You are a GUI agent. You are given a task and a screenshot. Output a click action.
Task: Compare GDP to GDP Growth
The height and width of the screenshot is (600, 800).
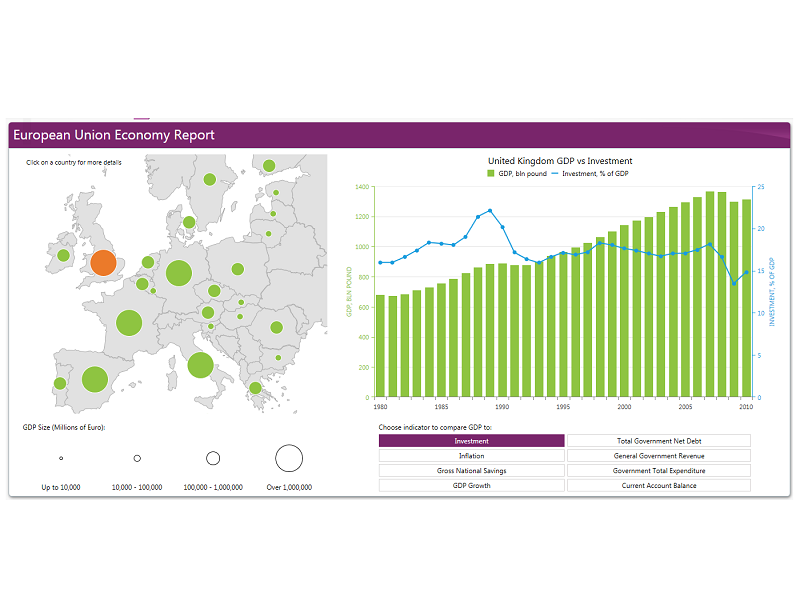pyautogui.click(x=471, y=486)
